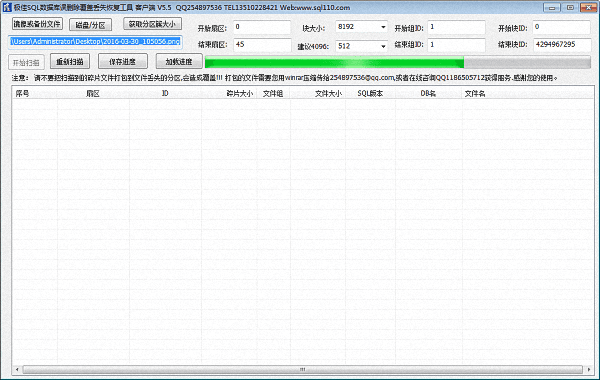Click the 结束扇区: label
600x380 pixels.
(x=212, y=45)
